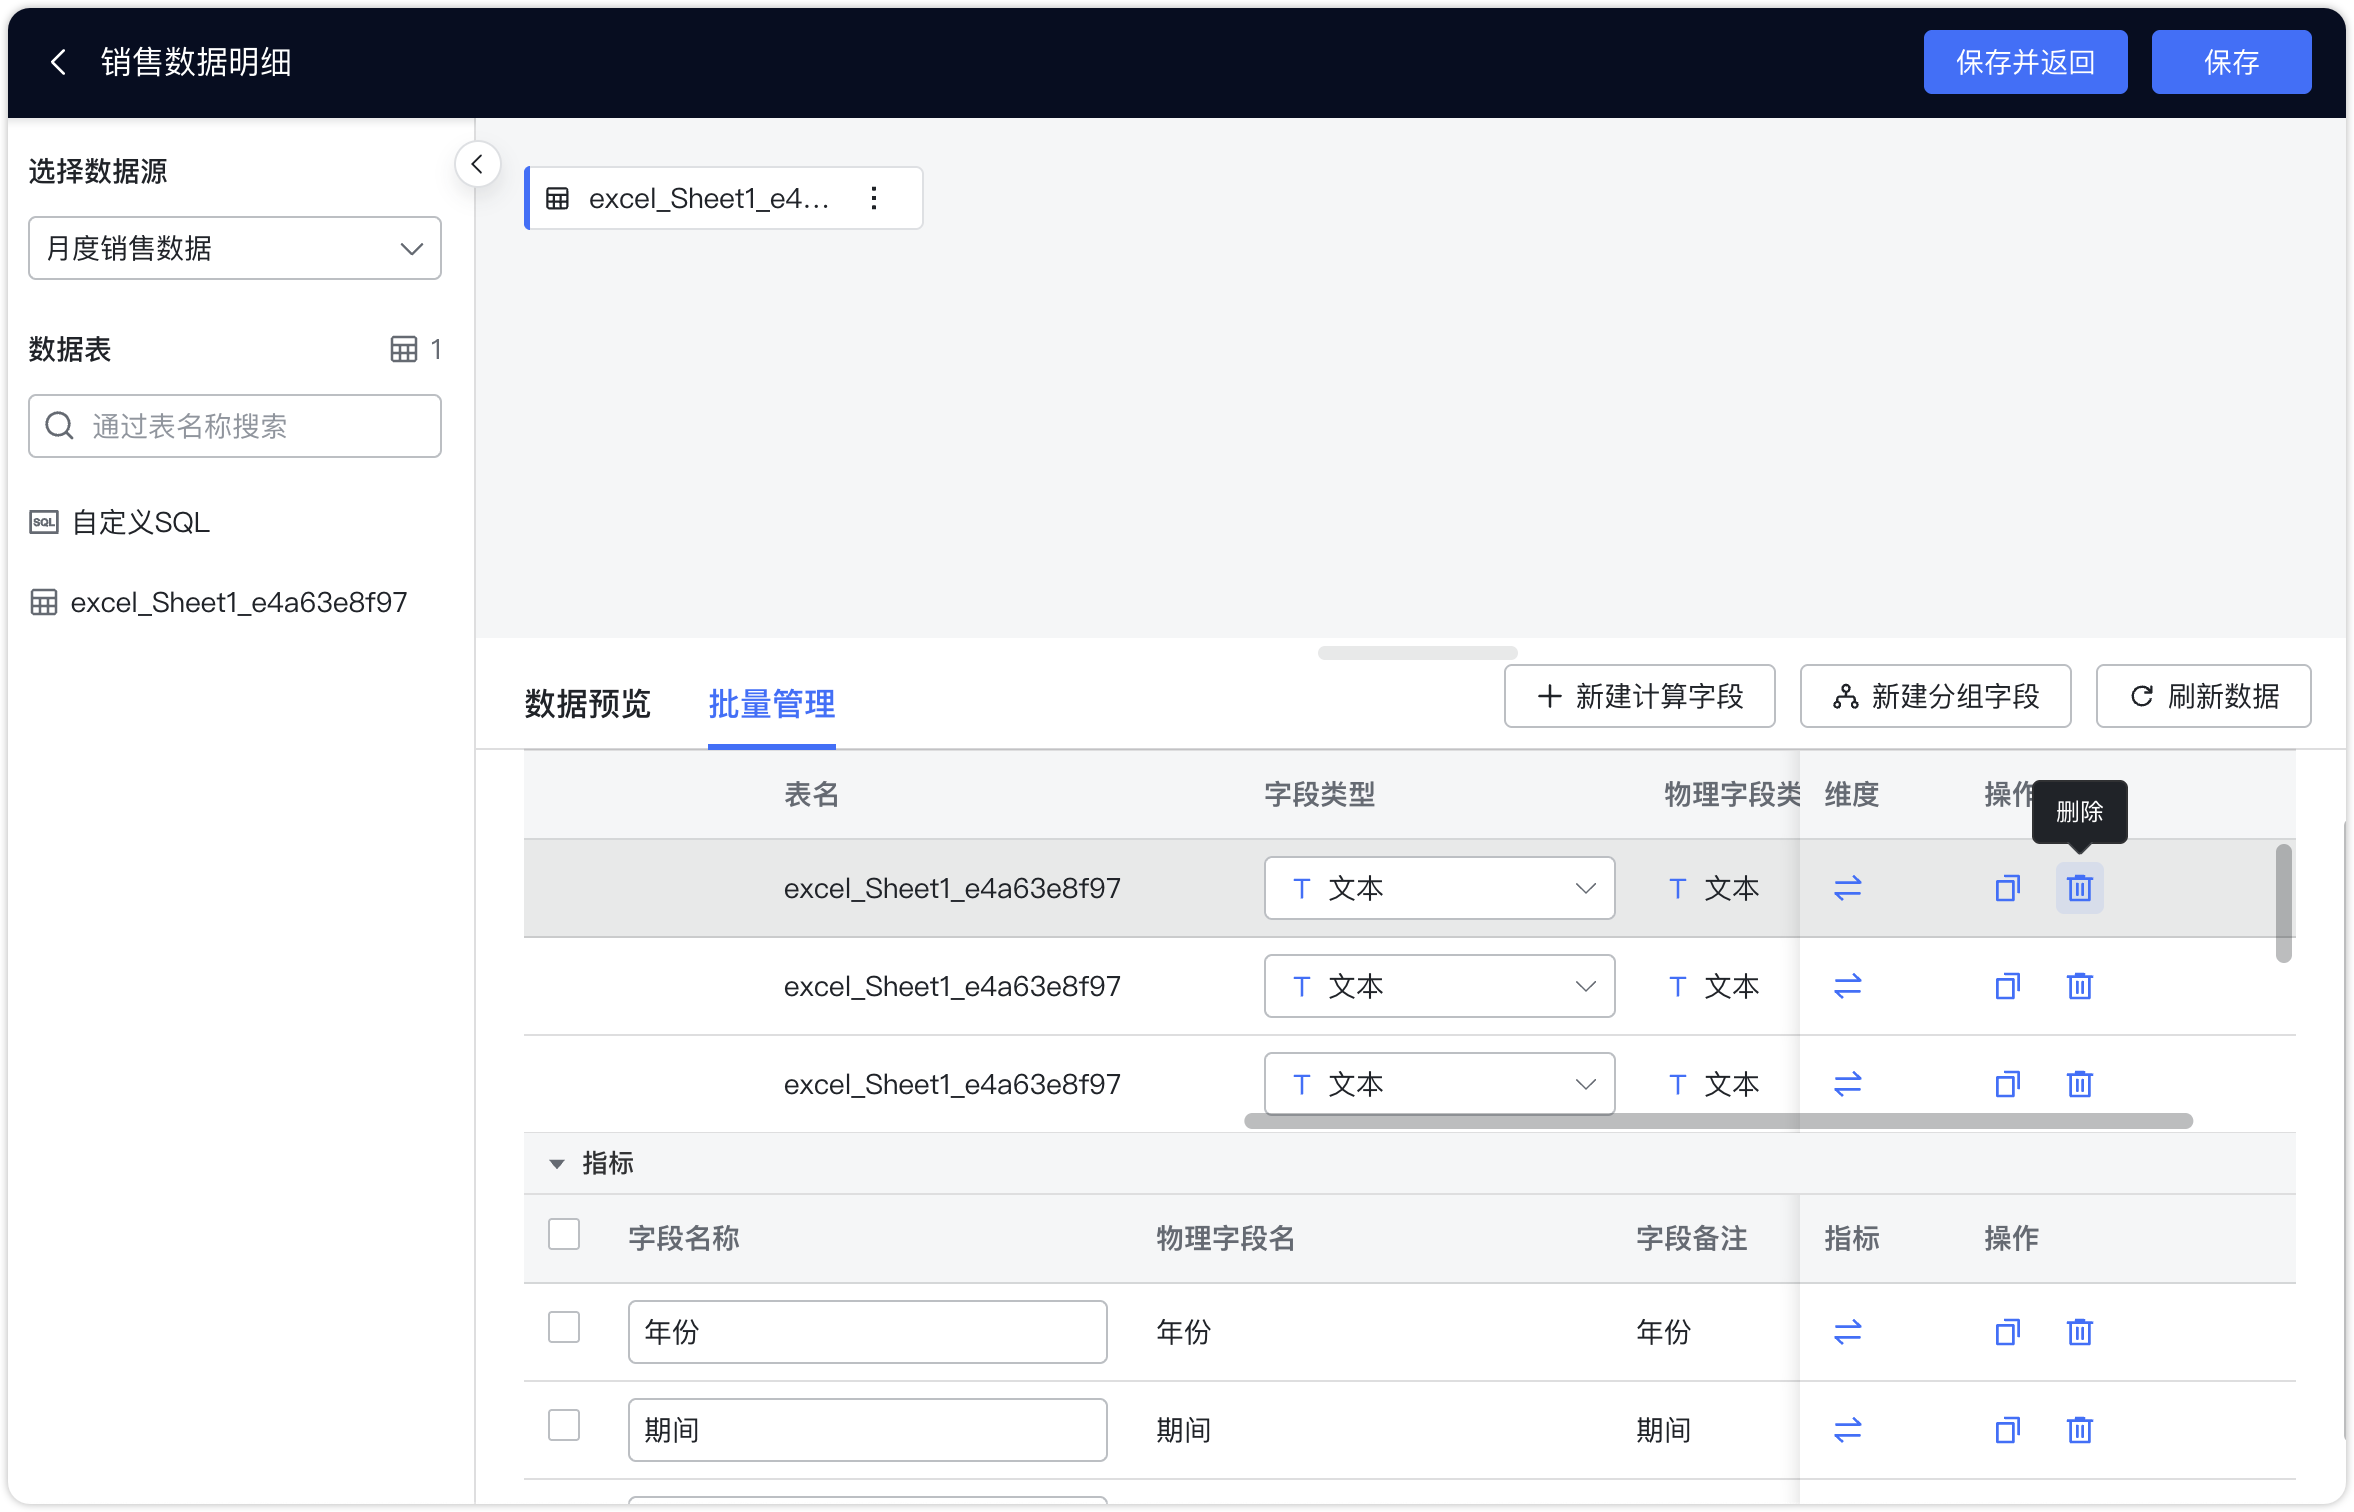Click the horizontal scrollbar under dimension table
Image resolution: width=2354 pixels, height=1512 pixels.
coord(1718,1121)
